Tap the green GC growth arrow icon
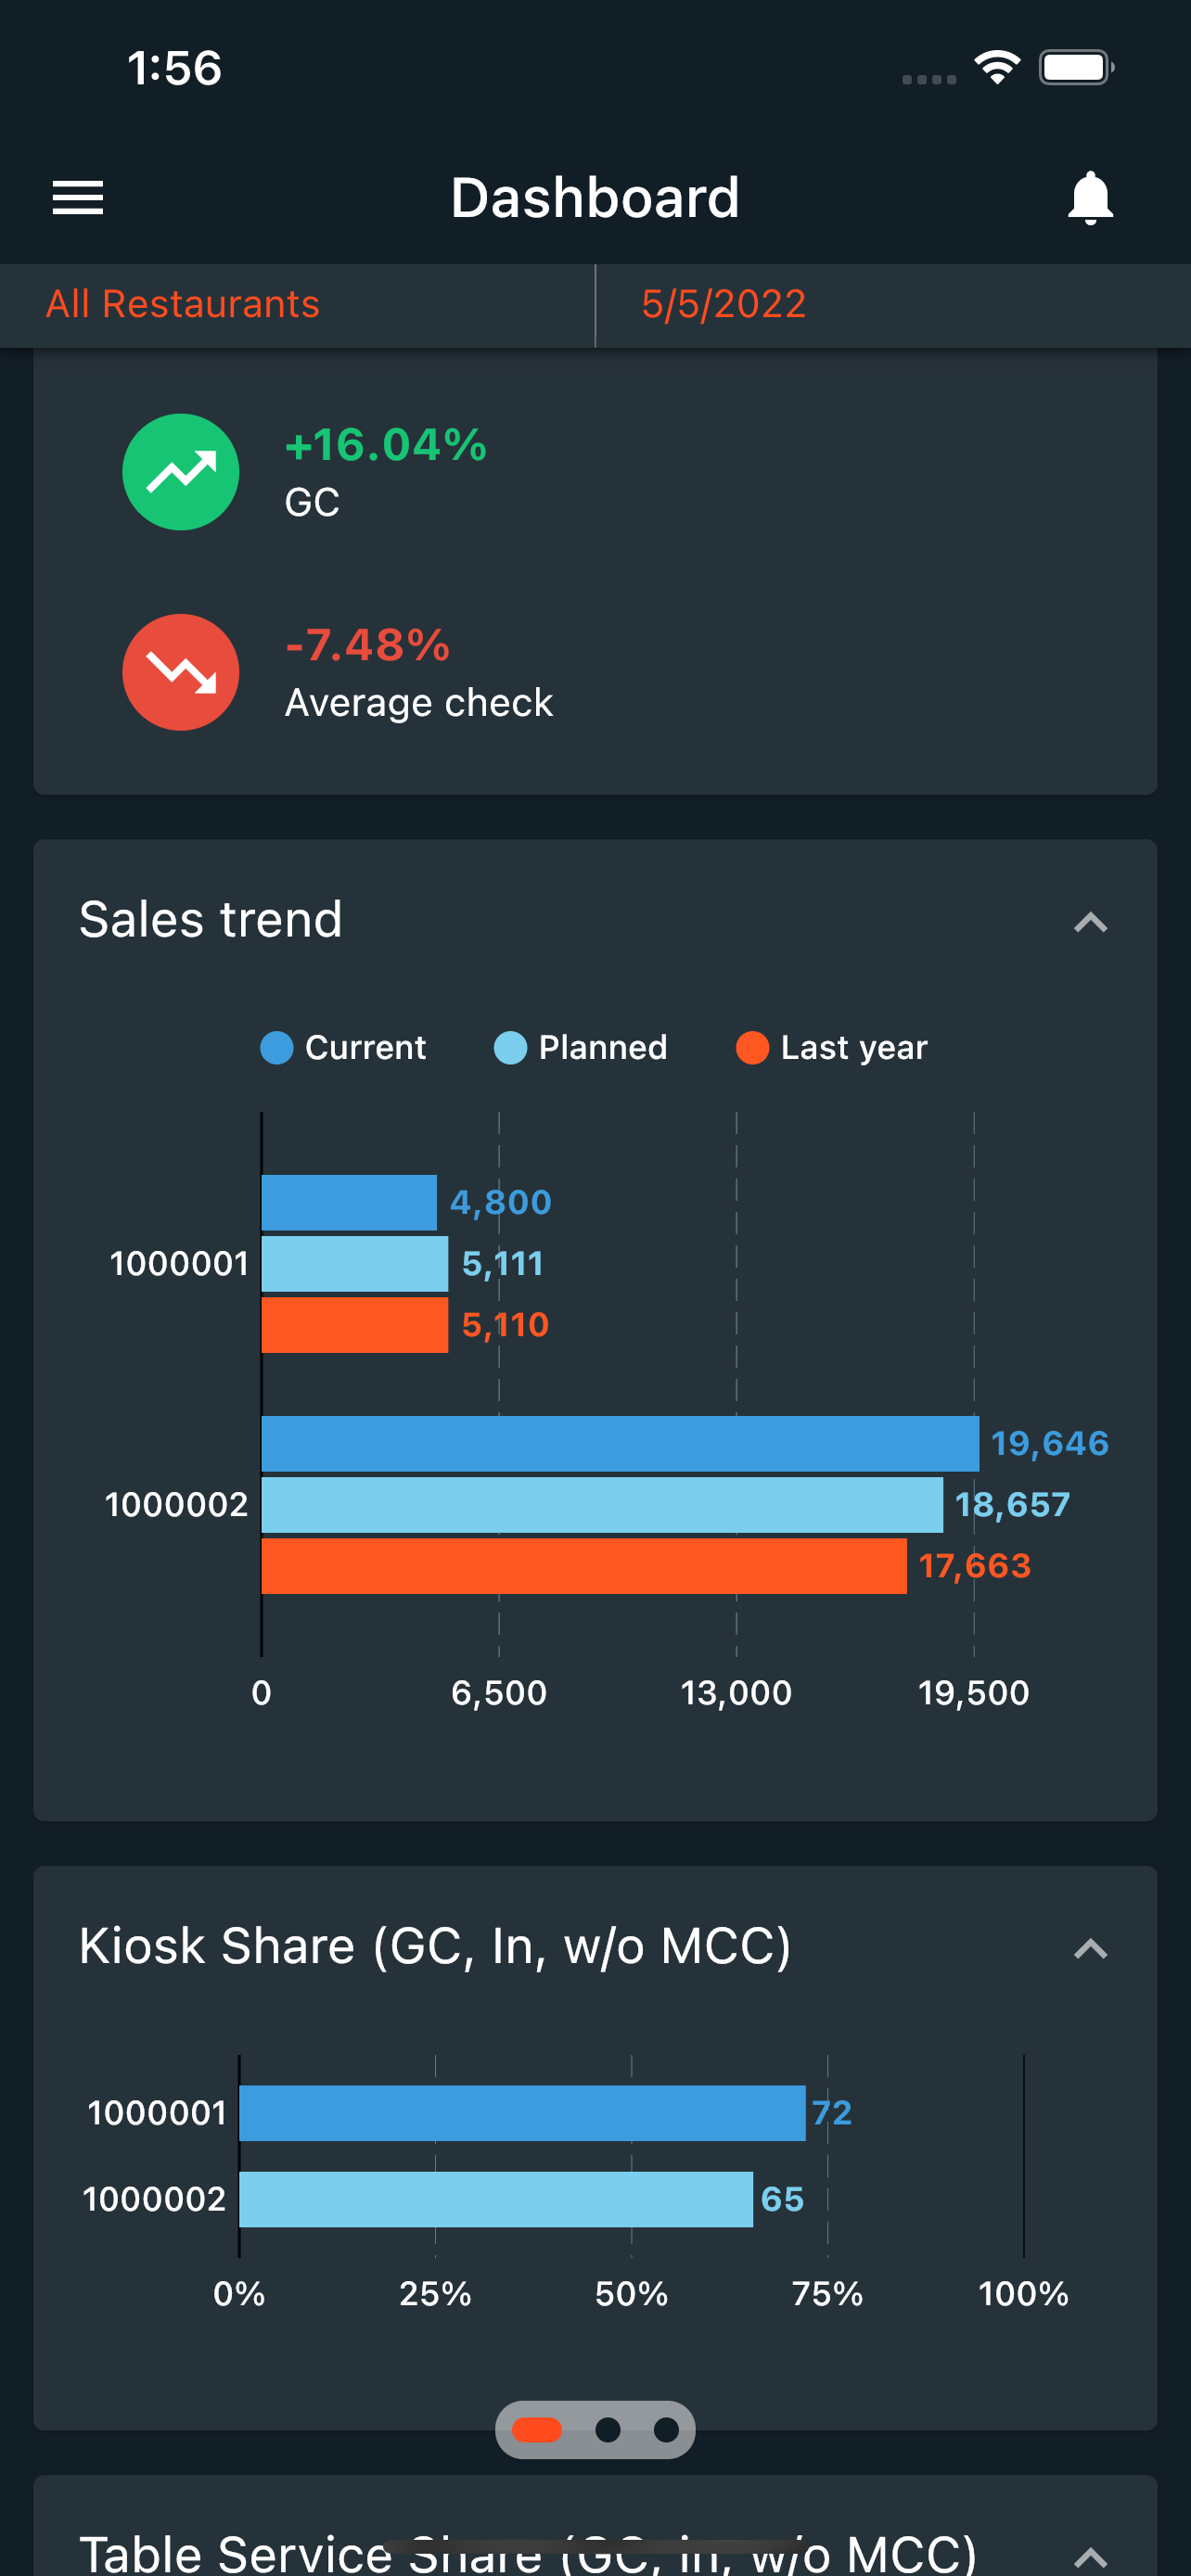Viewport: 1191px width, 2576px height. [181, 471]
